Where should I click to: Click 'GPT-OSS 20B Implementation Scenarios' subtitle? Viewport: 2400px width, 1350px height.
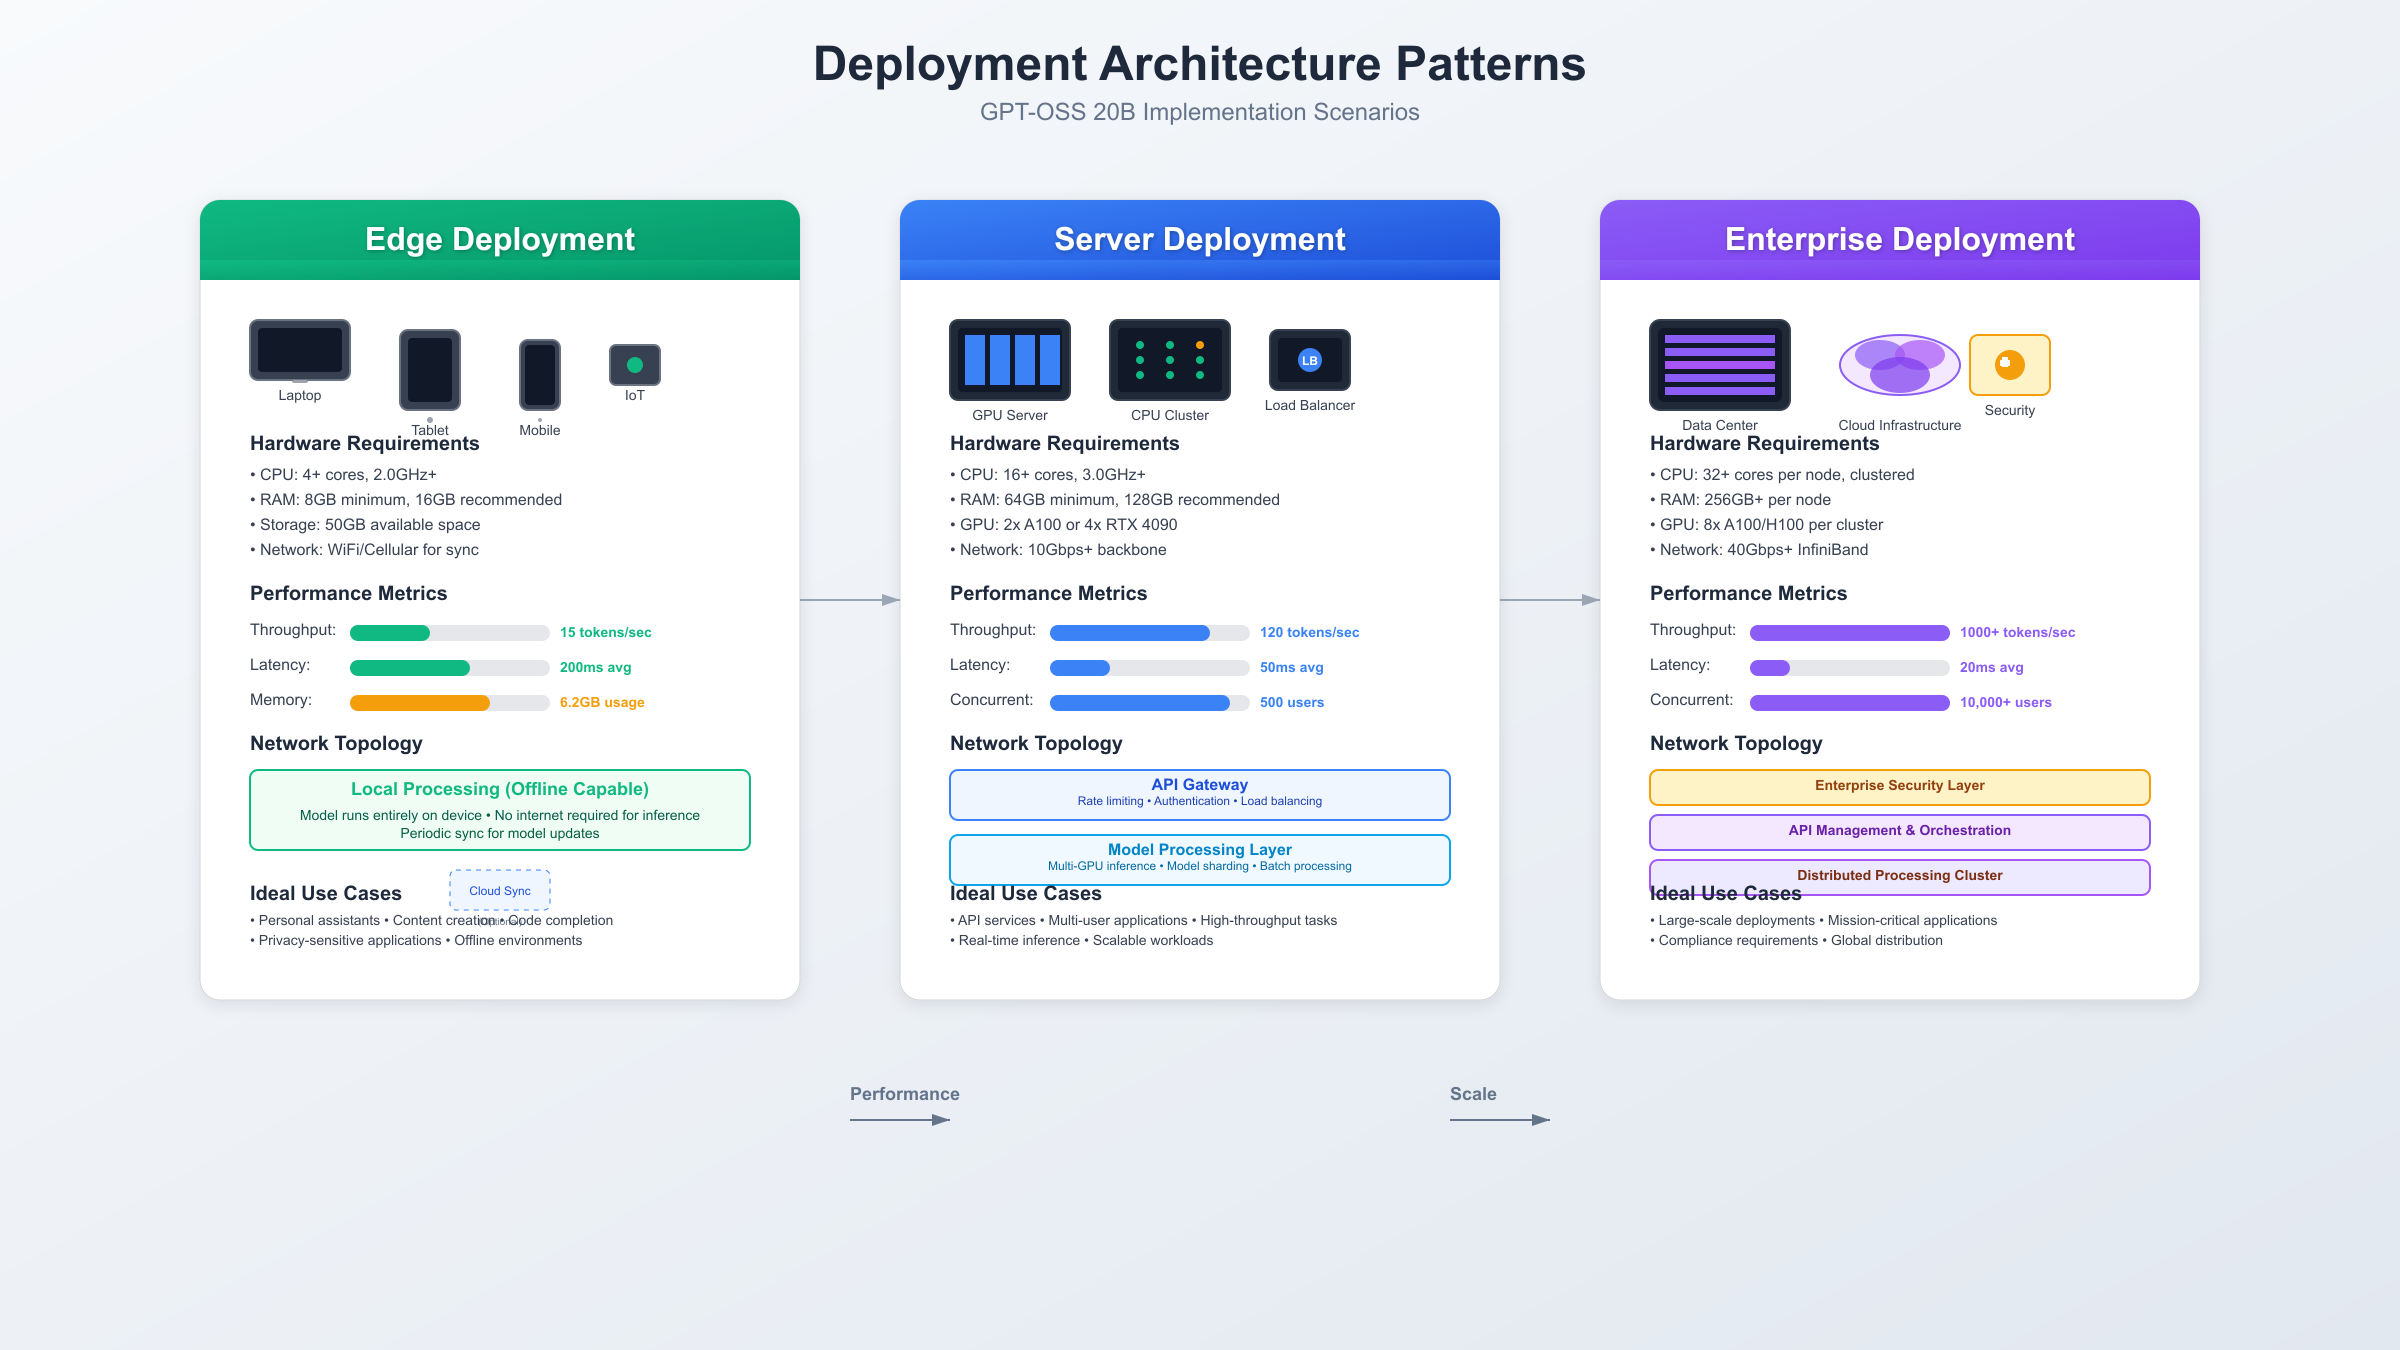pyautogui.click(x=1200, y=112)
